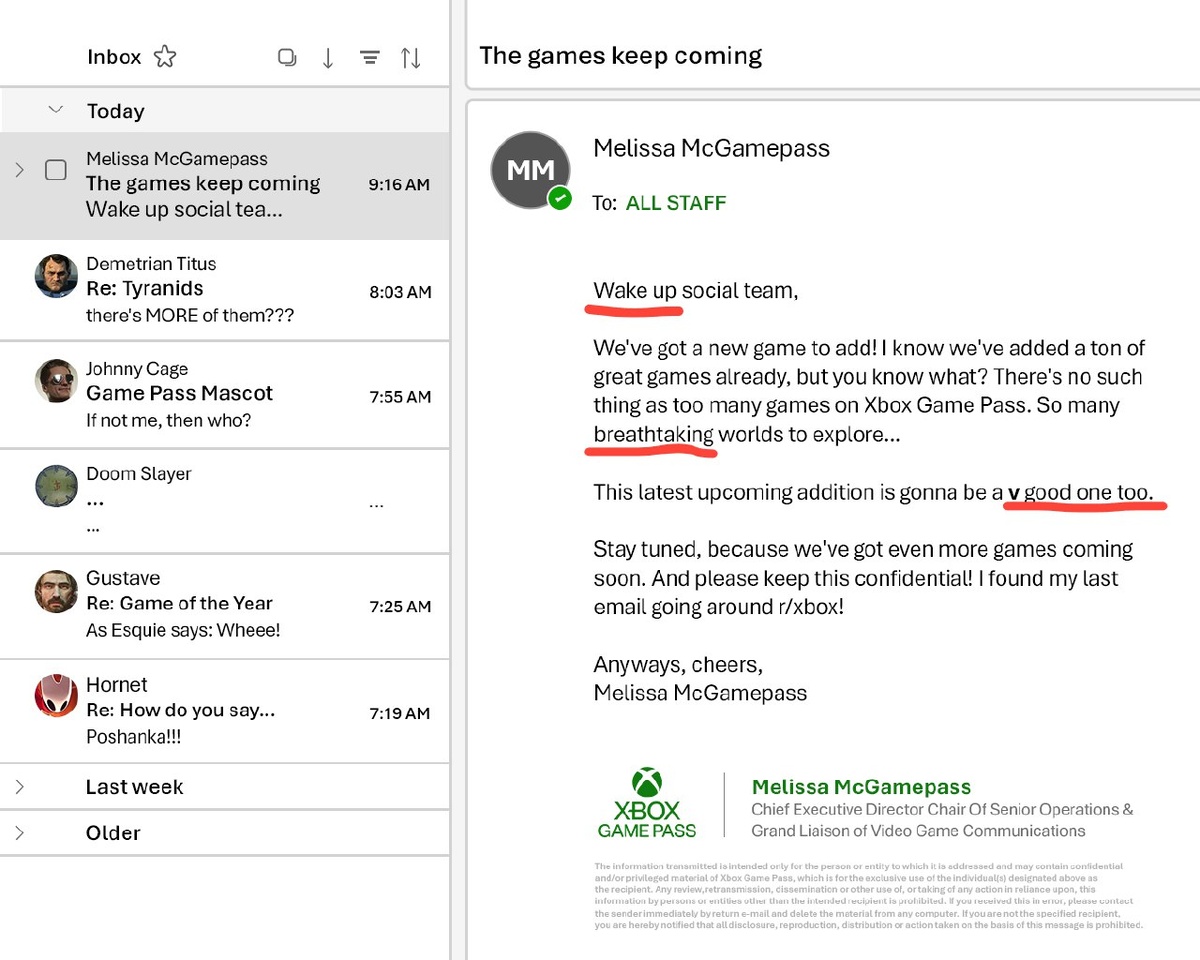Click the green verified badge on avatar
Viewport: 1200px width, 960px height.
[x=560, y=198]
